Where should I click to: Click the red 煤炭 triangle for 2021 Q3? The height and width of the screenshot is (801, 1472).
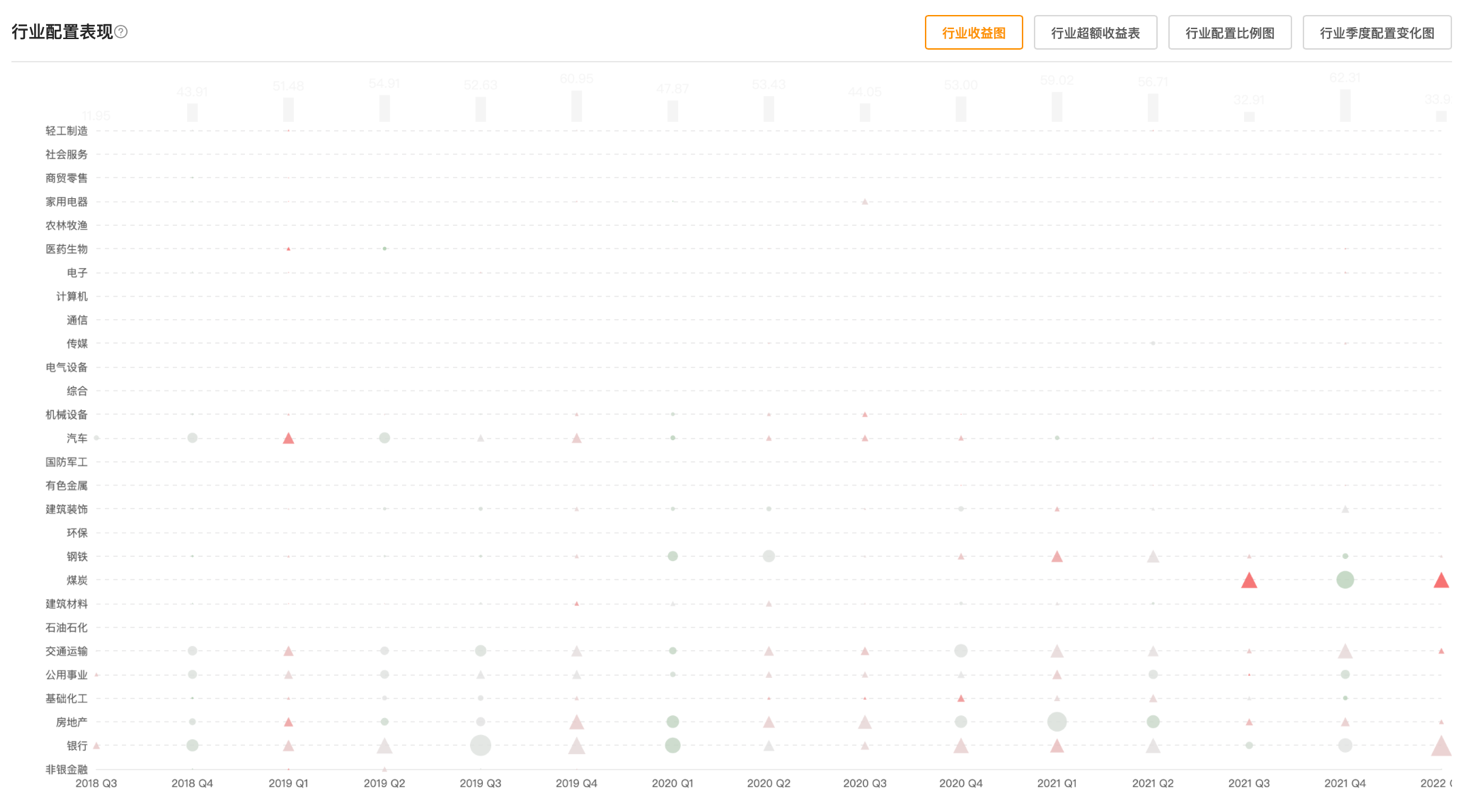coord(1249,580)
